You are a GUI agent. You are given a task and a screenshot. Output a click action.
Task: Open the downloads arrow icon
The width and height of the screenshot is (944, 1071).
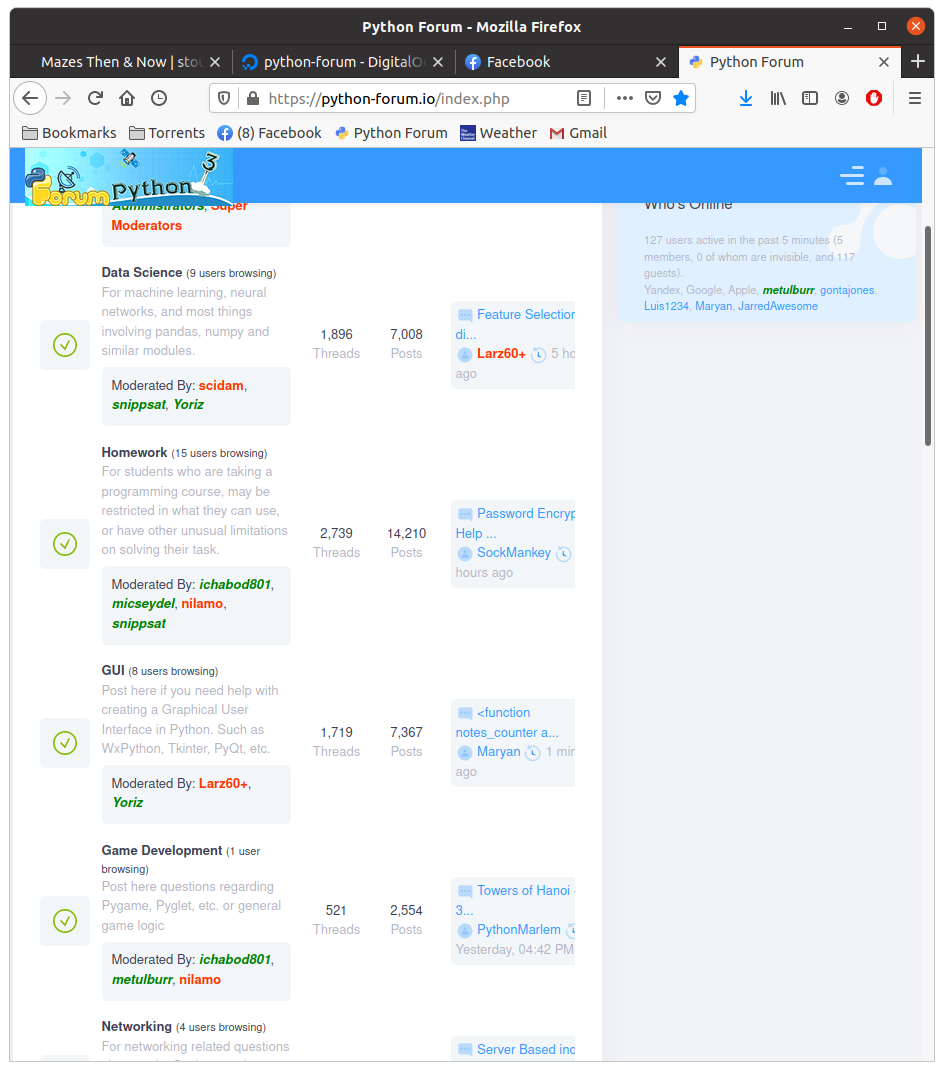click(746, 98)
